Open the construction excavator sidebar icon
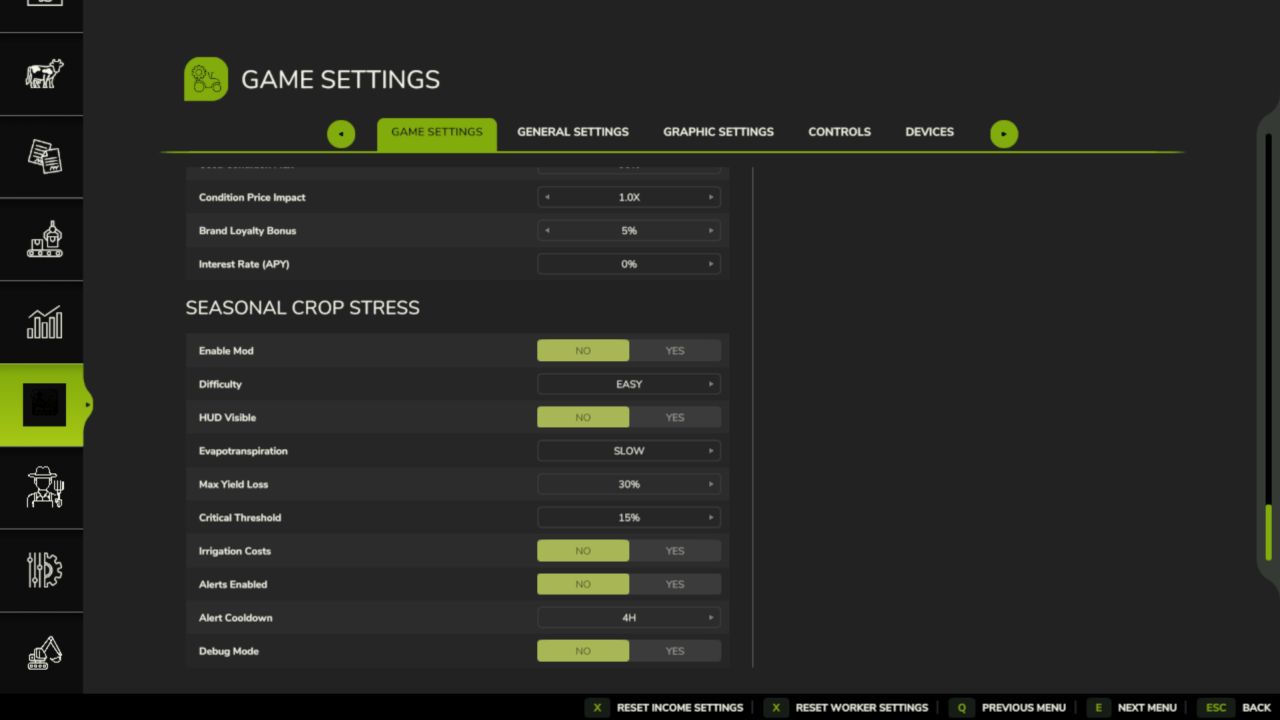 point(42,652)
